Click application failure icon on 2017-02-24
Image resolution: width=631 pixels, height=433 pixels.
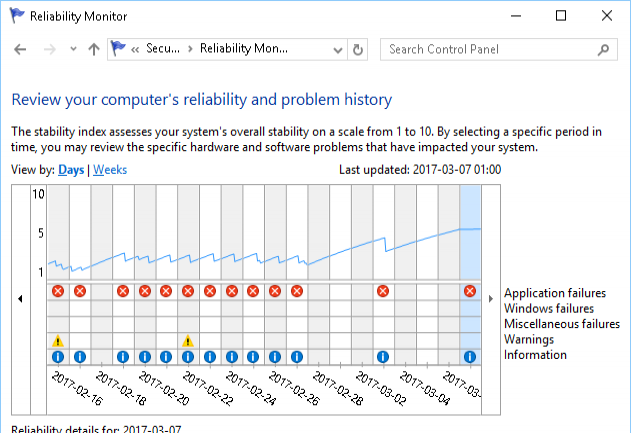(x=231, y=291)
